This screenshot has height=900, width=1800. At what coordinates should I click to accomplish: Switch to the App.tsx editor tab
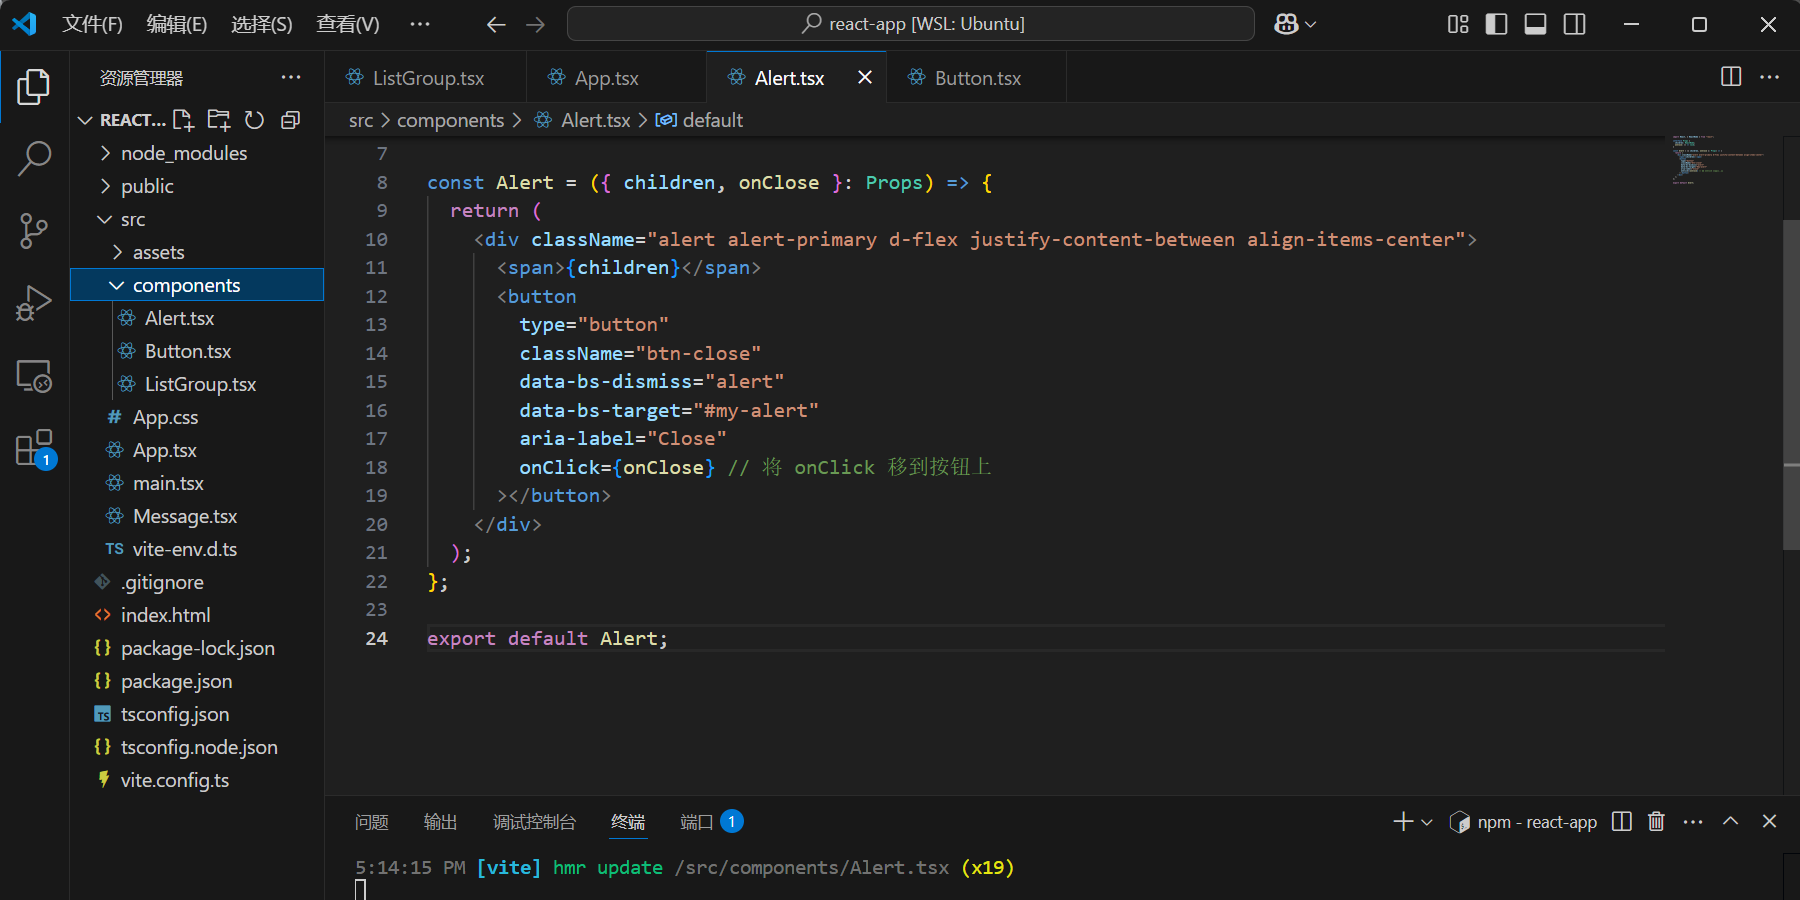coord(617,77)
